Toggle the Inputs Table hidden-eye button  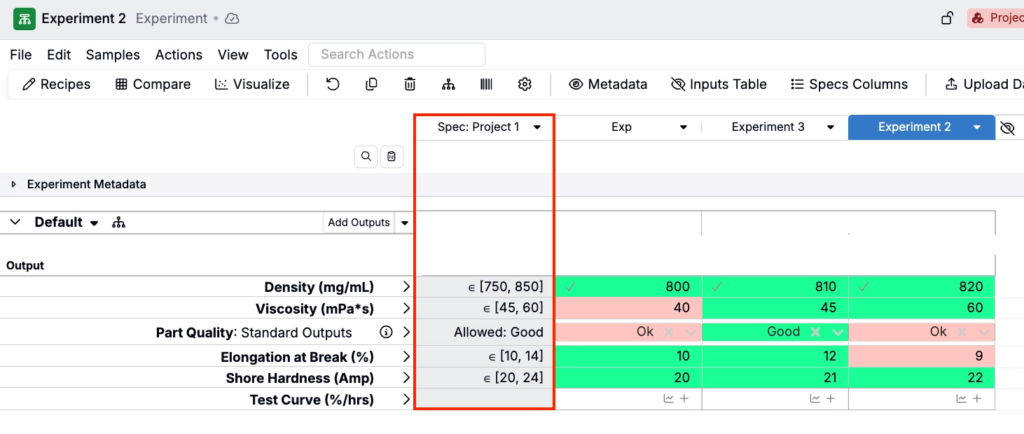[x=718, y=85]
